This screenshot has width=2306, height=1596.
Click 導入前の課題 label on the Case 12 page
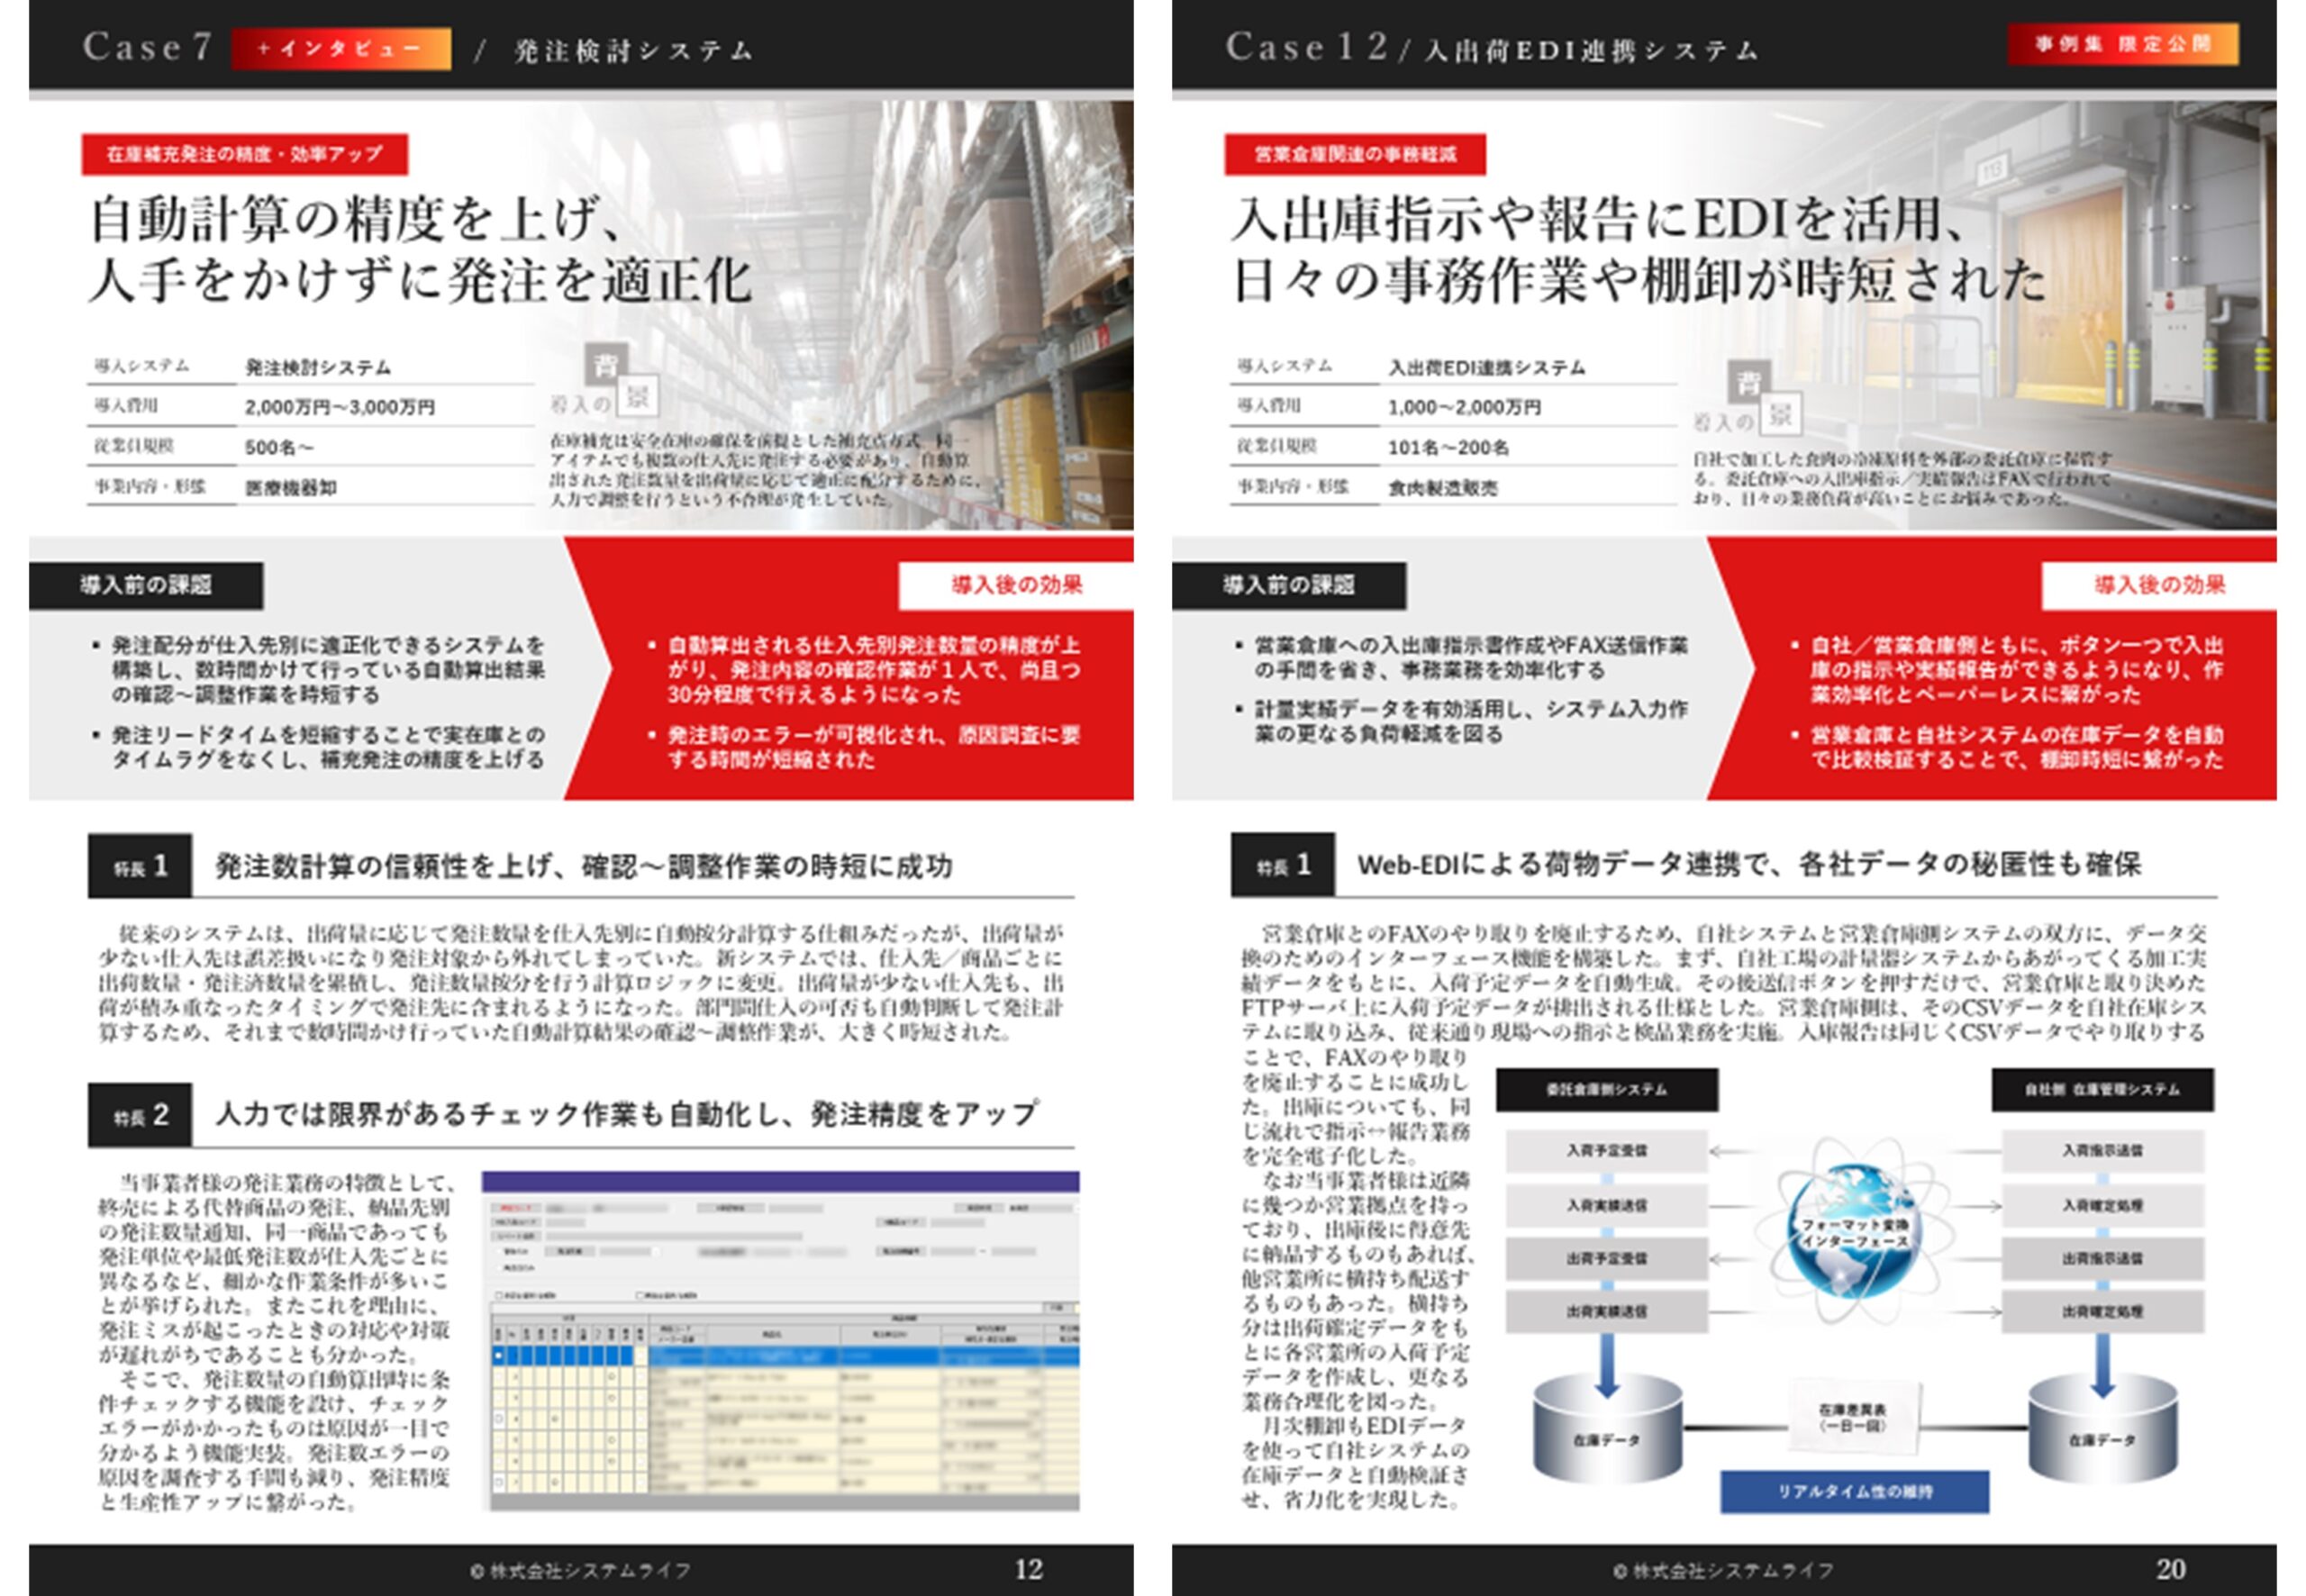coord(1289,585)
